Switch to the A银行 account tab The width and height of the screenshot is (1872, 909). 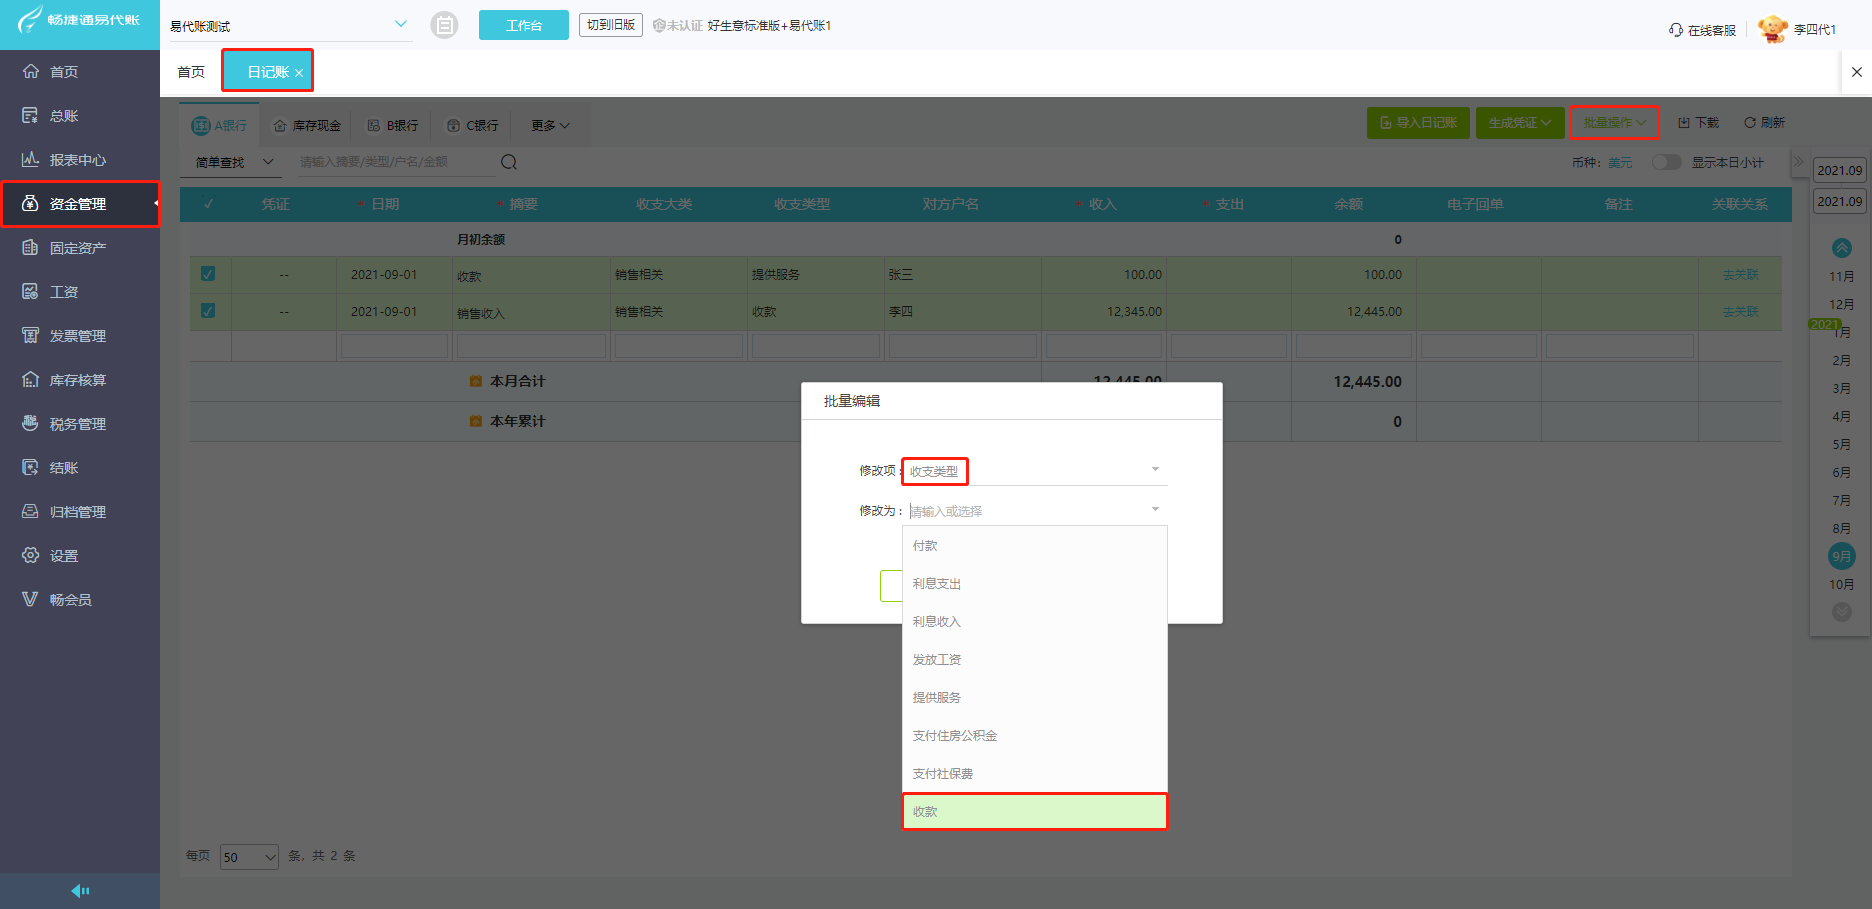[220, 125]
